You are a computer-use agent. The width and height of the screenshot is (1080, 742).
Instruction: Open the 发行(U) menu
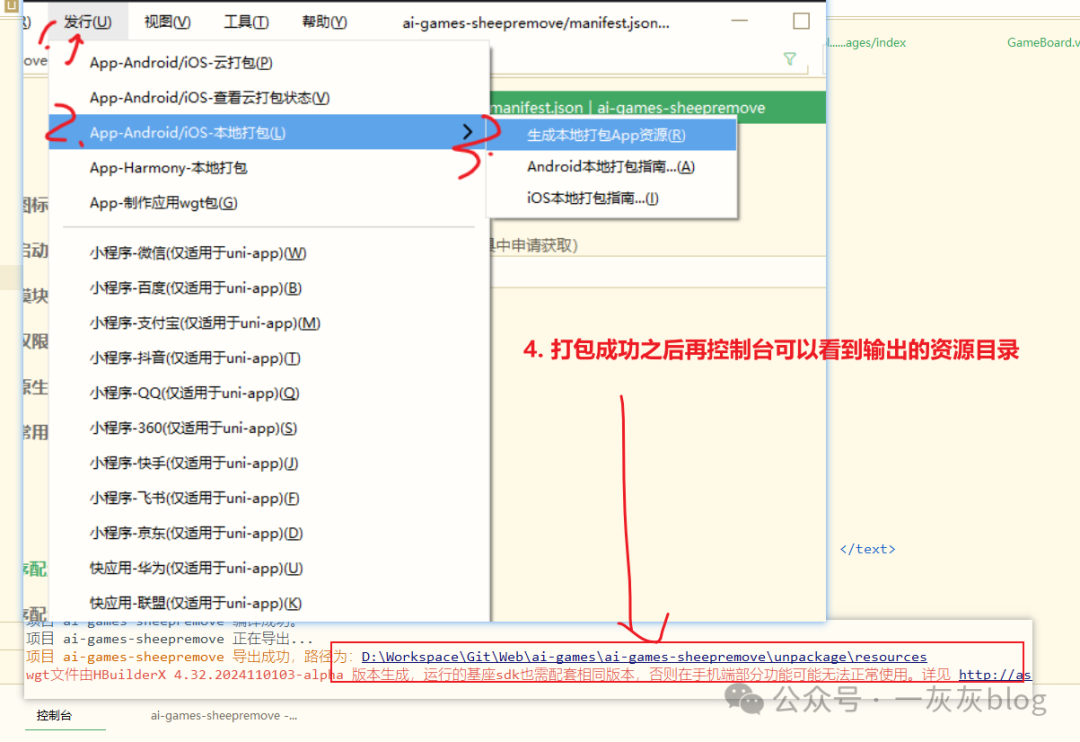click(x=88, y=21)
